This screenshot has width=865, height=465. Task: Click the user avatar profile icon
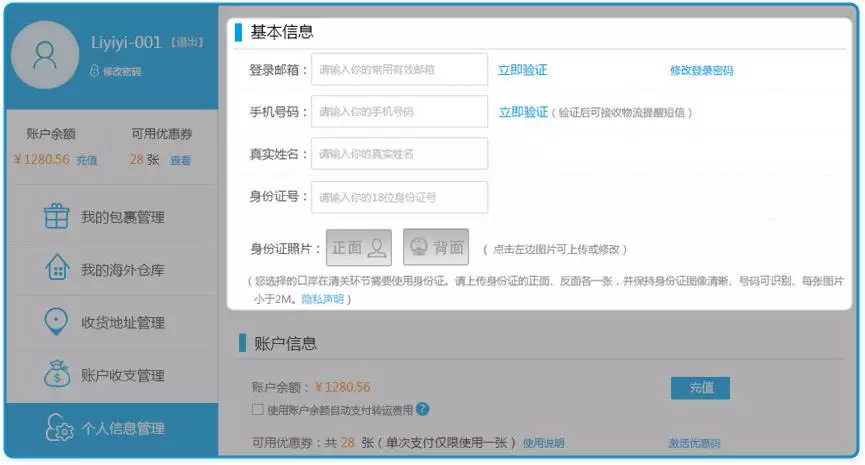coord(45,55)
